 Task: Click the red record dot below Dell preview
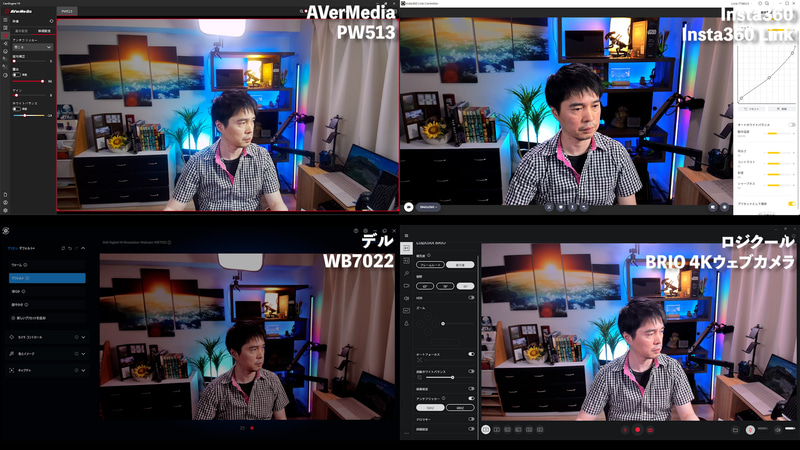tap(252, 428)
